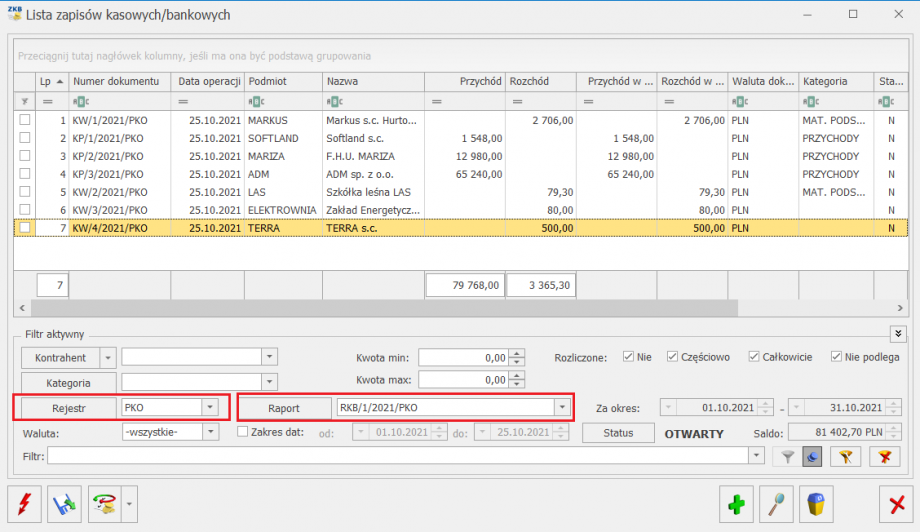Uncheck the Całkowicie checkbox
Screen dimensions: 920x532
pyautogui.click(x=754, y=357)
